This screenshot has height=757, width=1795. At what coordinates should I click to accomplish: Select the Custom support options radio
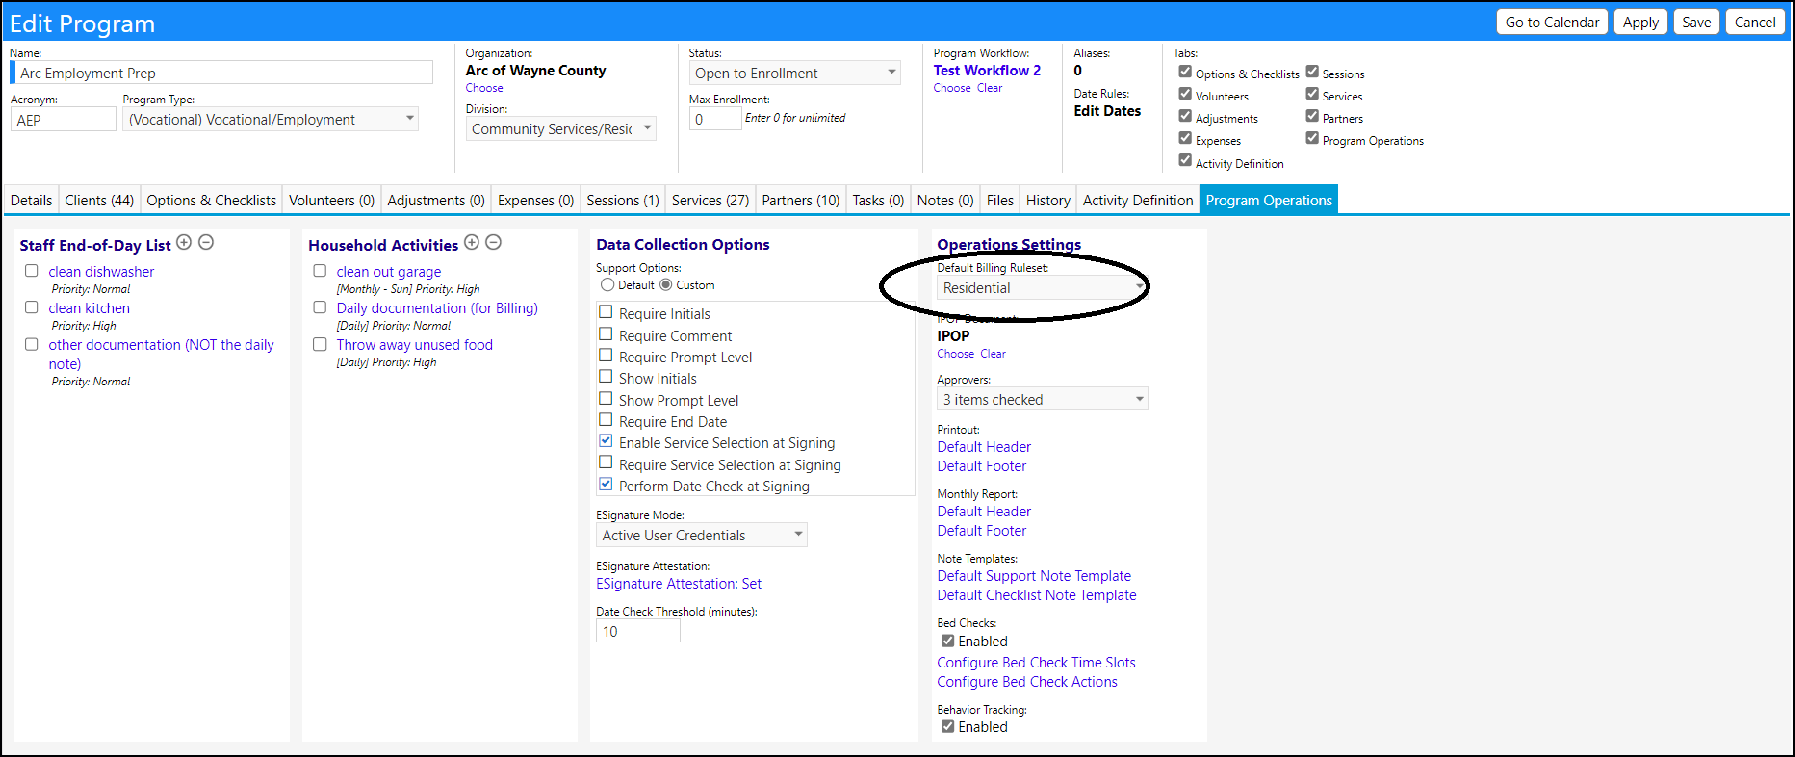(x=666, y=285)
